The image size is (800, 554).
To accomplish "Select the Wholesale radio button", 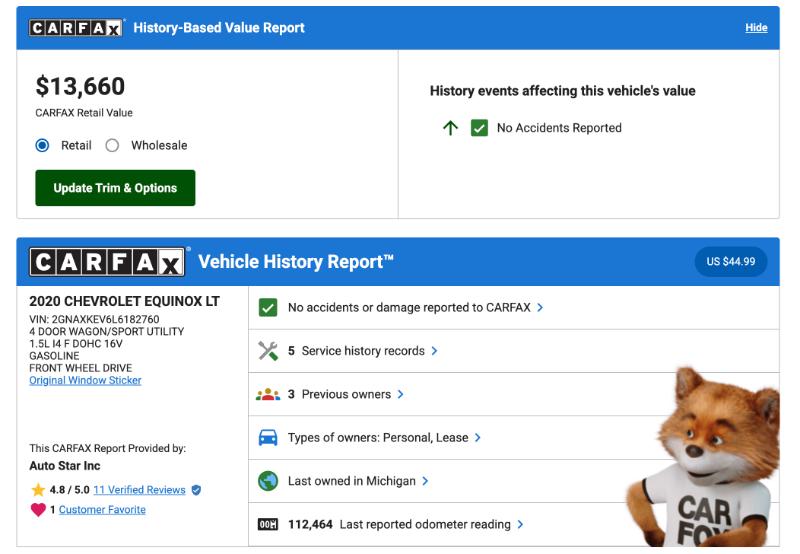I will coord(112,145).
